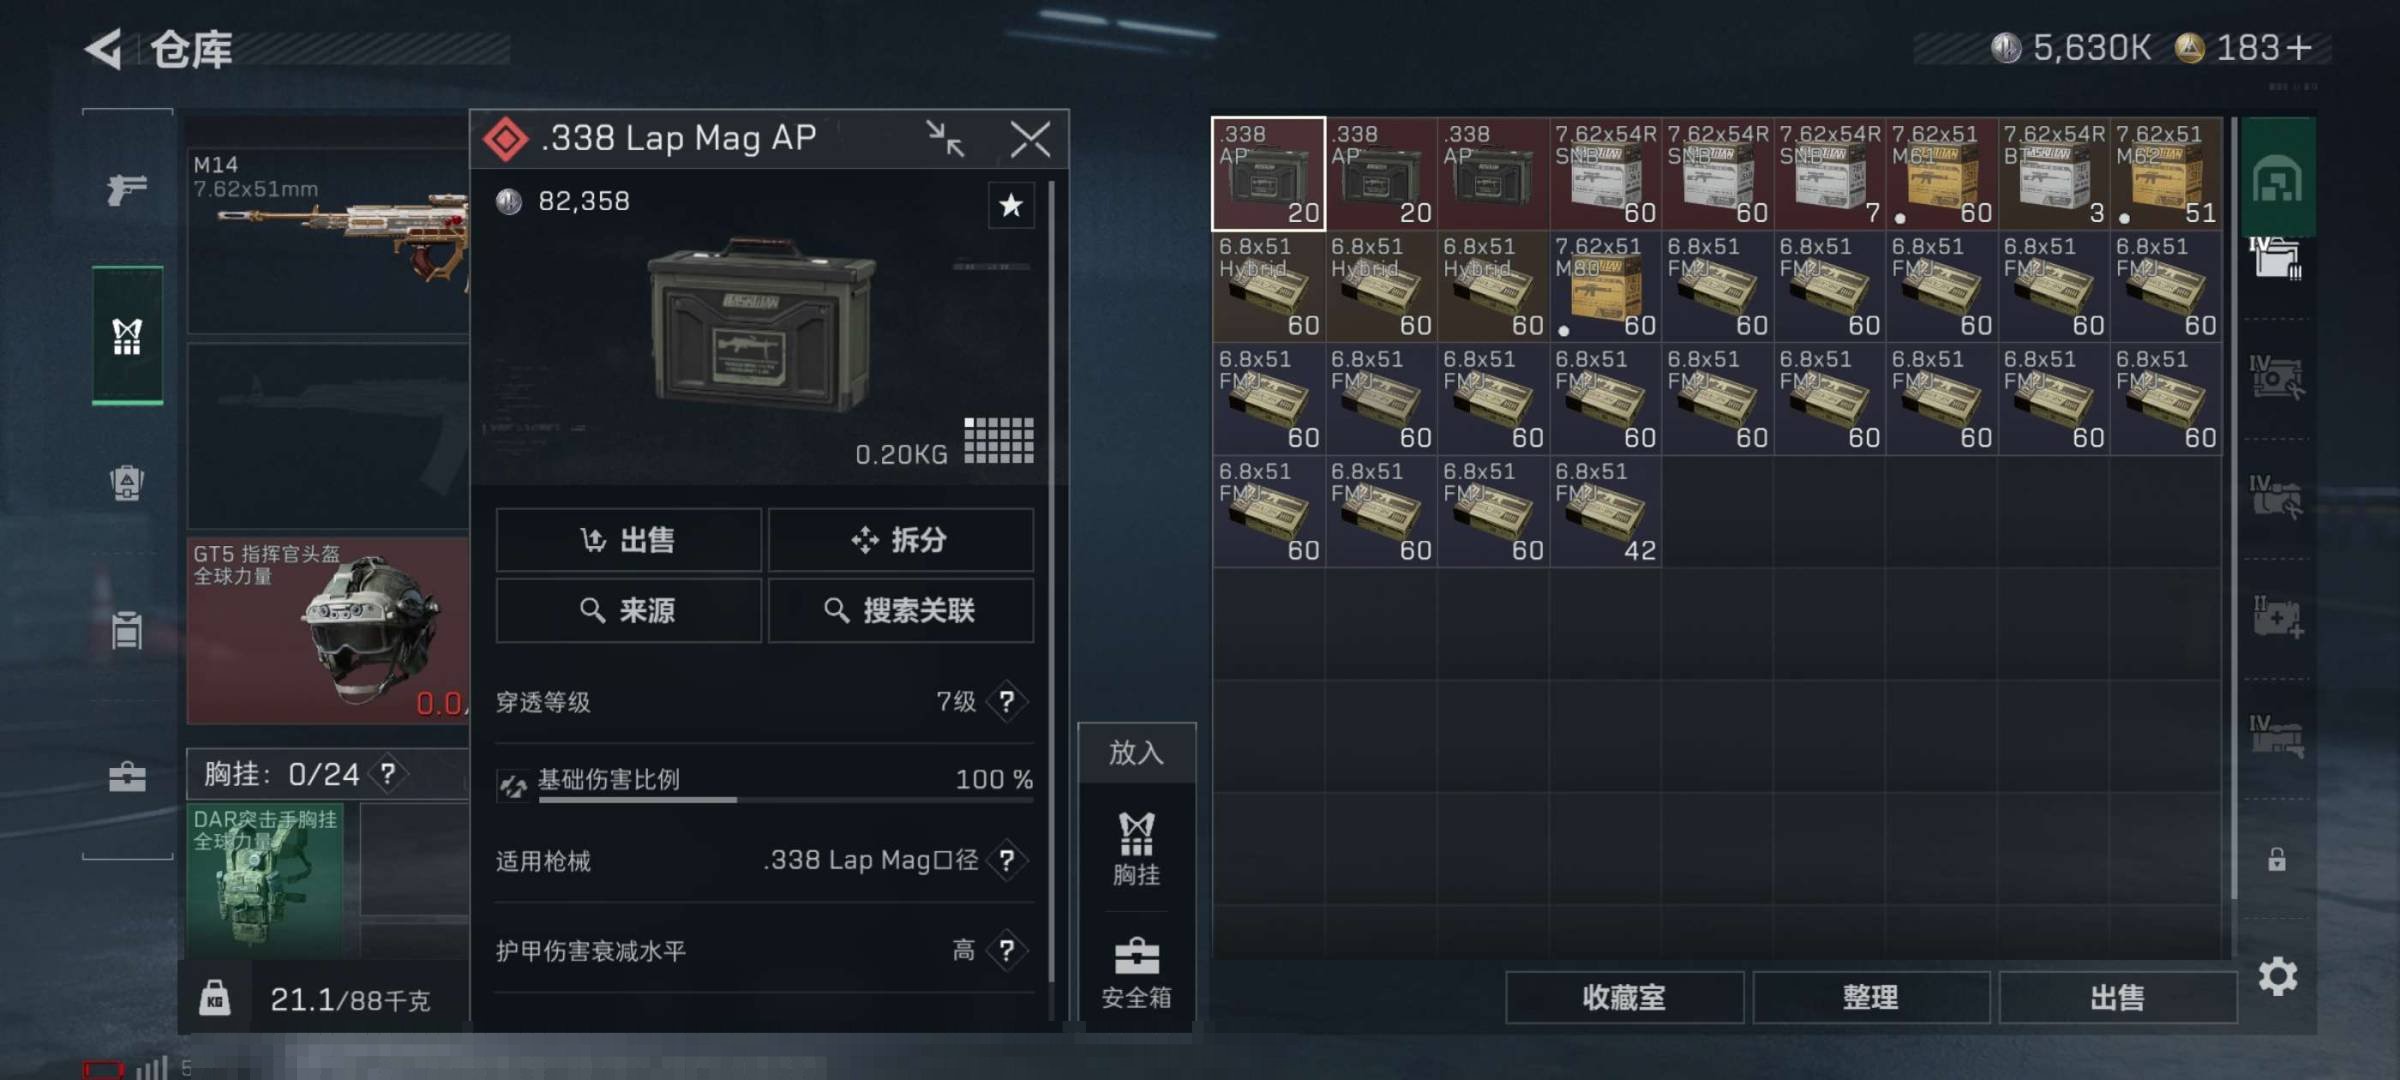Click the green stash container icon at top right
Screen dimensions: 2400x1080
click(x=2277, y=178)
